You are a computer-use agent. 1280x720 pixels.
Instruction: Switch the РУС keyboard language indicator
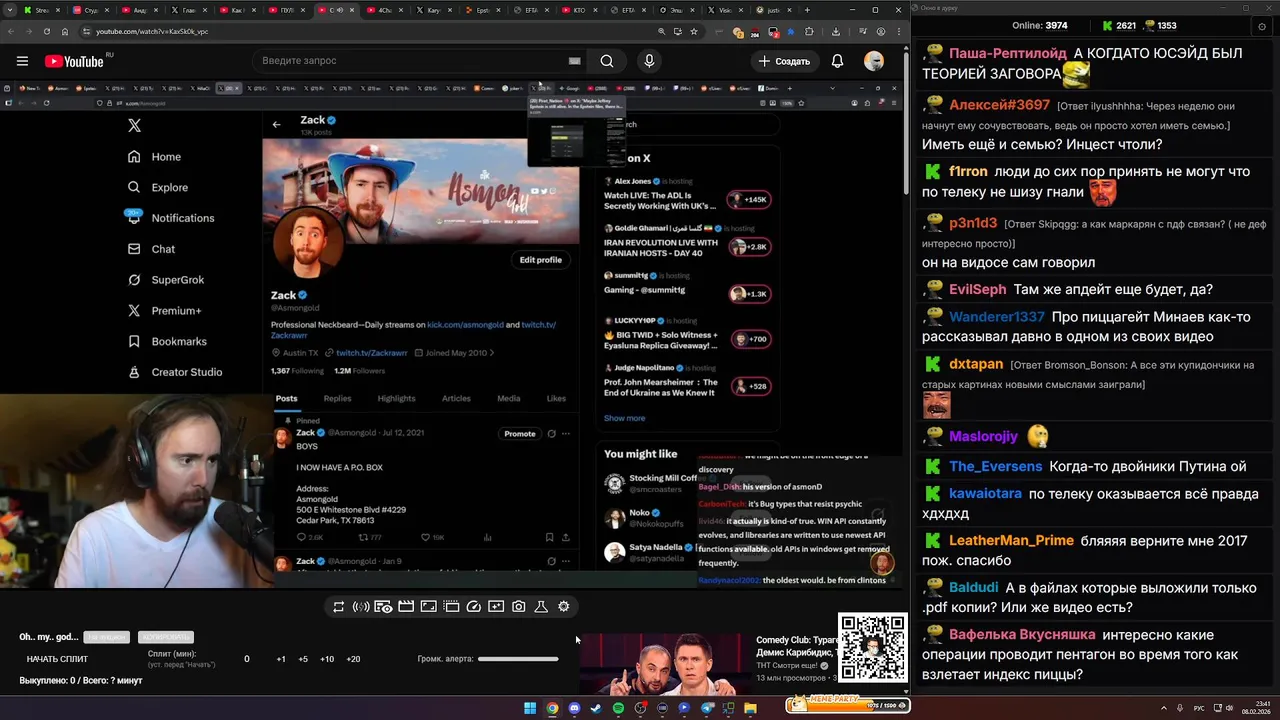coord(1199,709)
